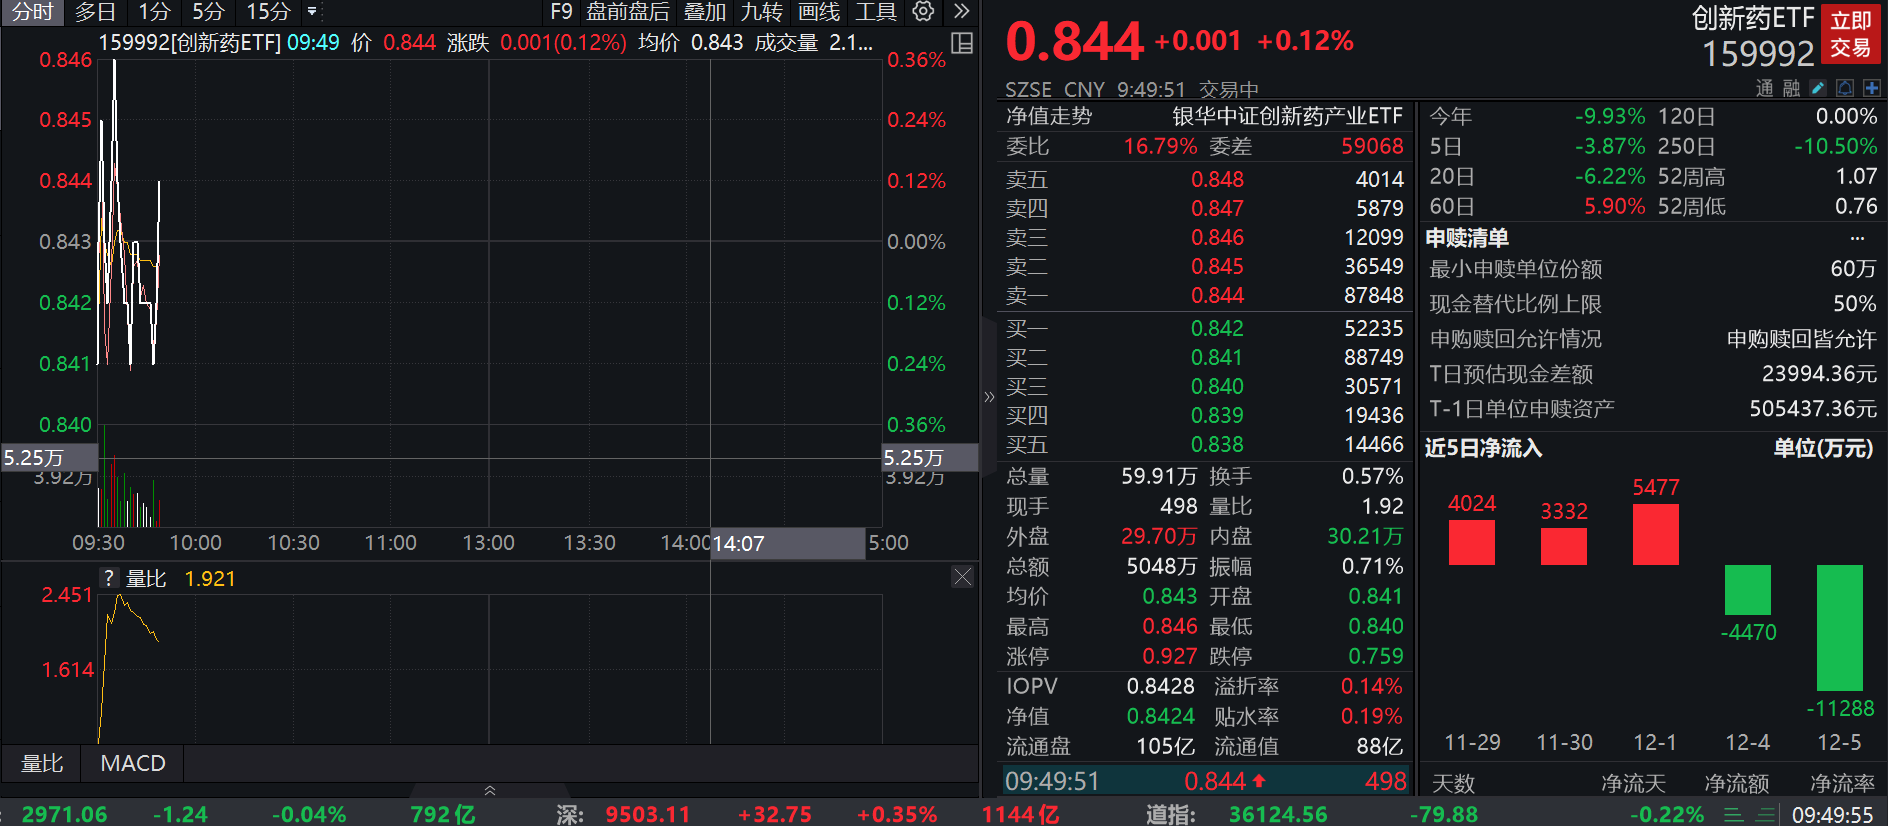Toggle 九转 indicator

[x=762, y=12]
